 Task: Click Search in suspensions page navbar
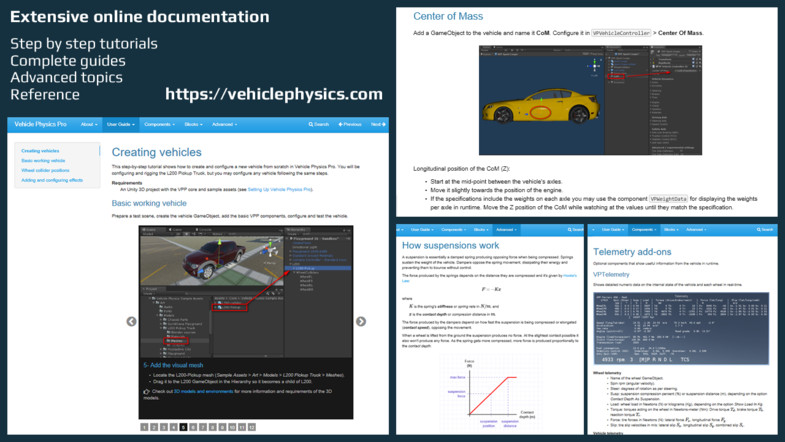(x=575, y=230)
